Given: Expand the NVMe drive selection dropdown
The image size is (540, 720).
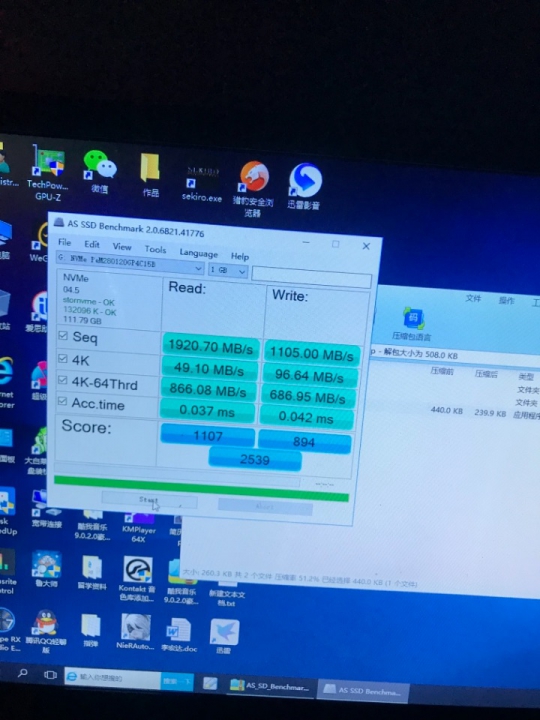Looking at the screenshot, I should click(130, 264).
